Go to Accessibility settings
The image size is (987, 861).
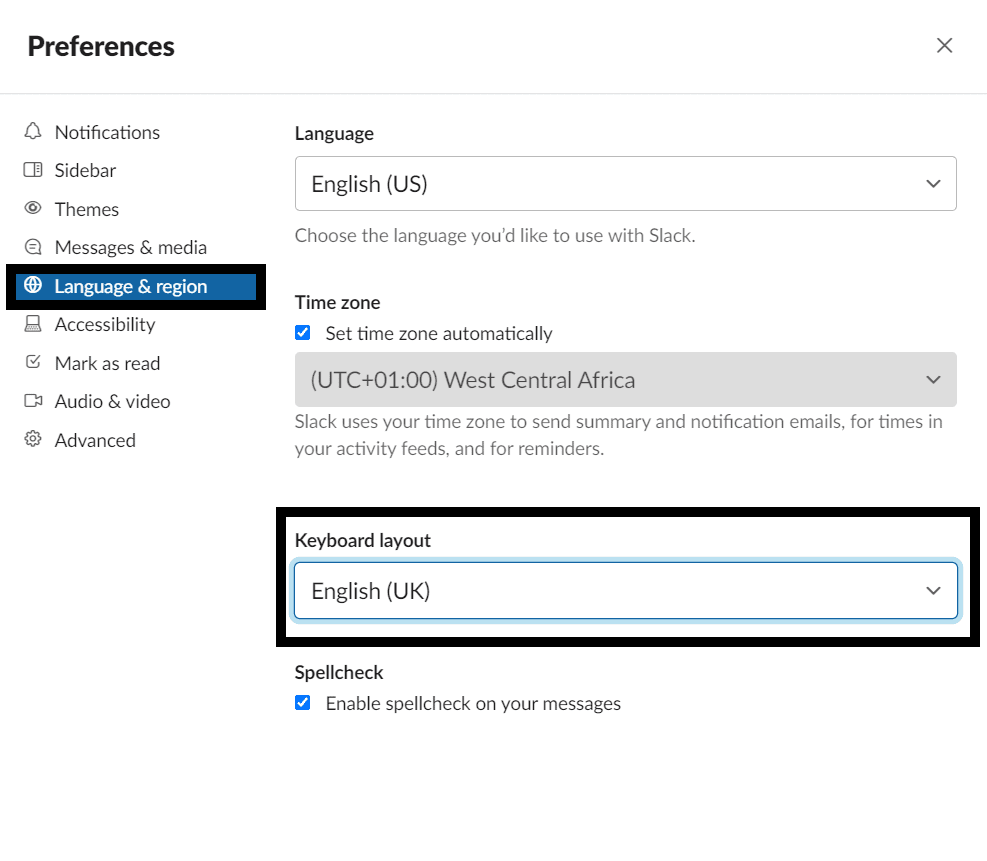click(x=104, y=324)
